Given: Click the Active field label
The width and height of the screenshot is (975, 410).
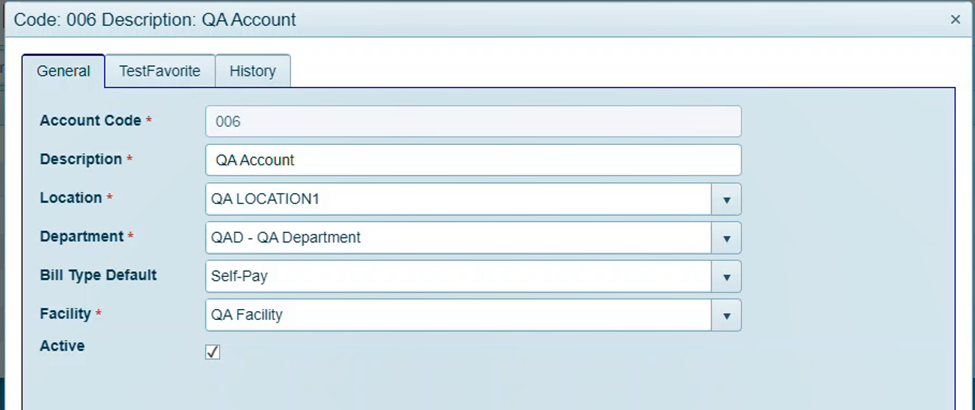Looking at the screenshot, I should point(62,346).
